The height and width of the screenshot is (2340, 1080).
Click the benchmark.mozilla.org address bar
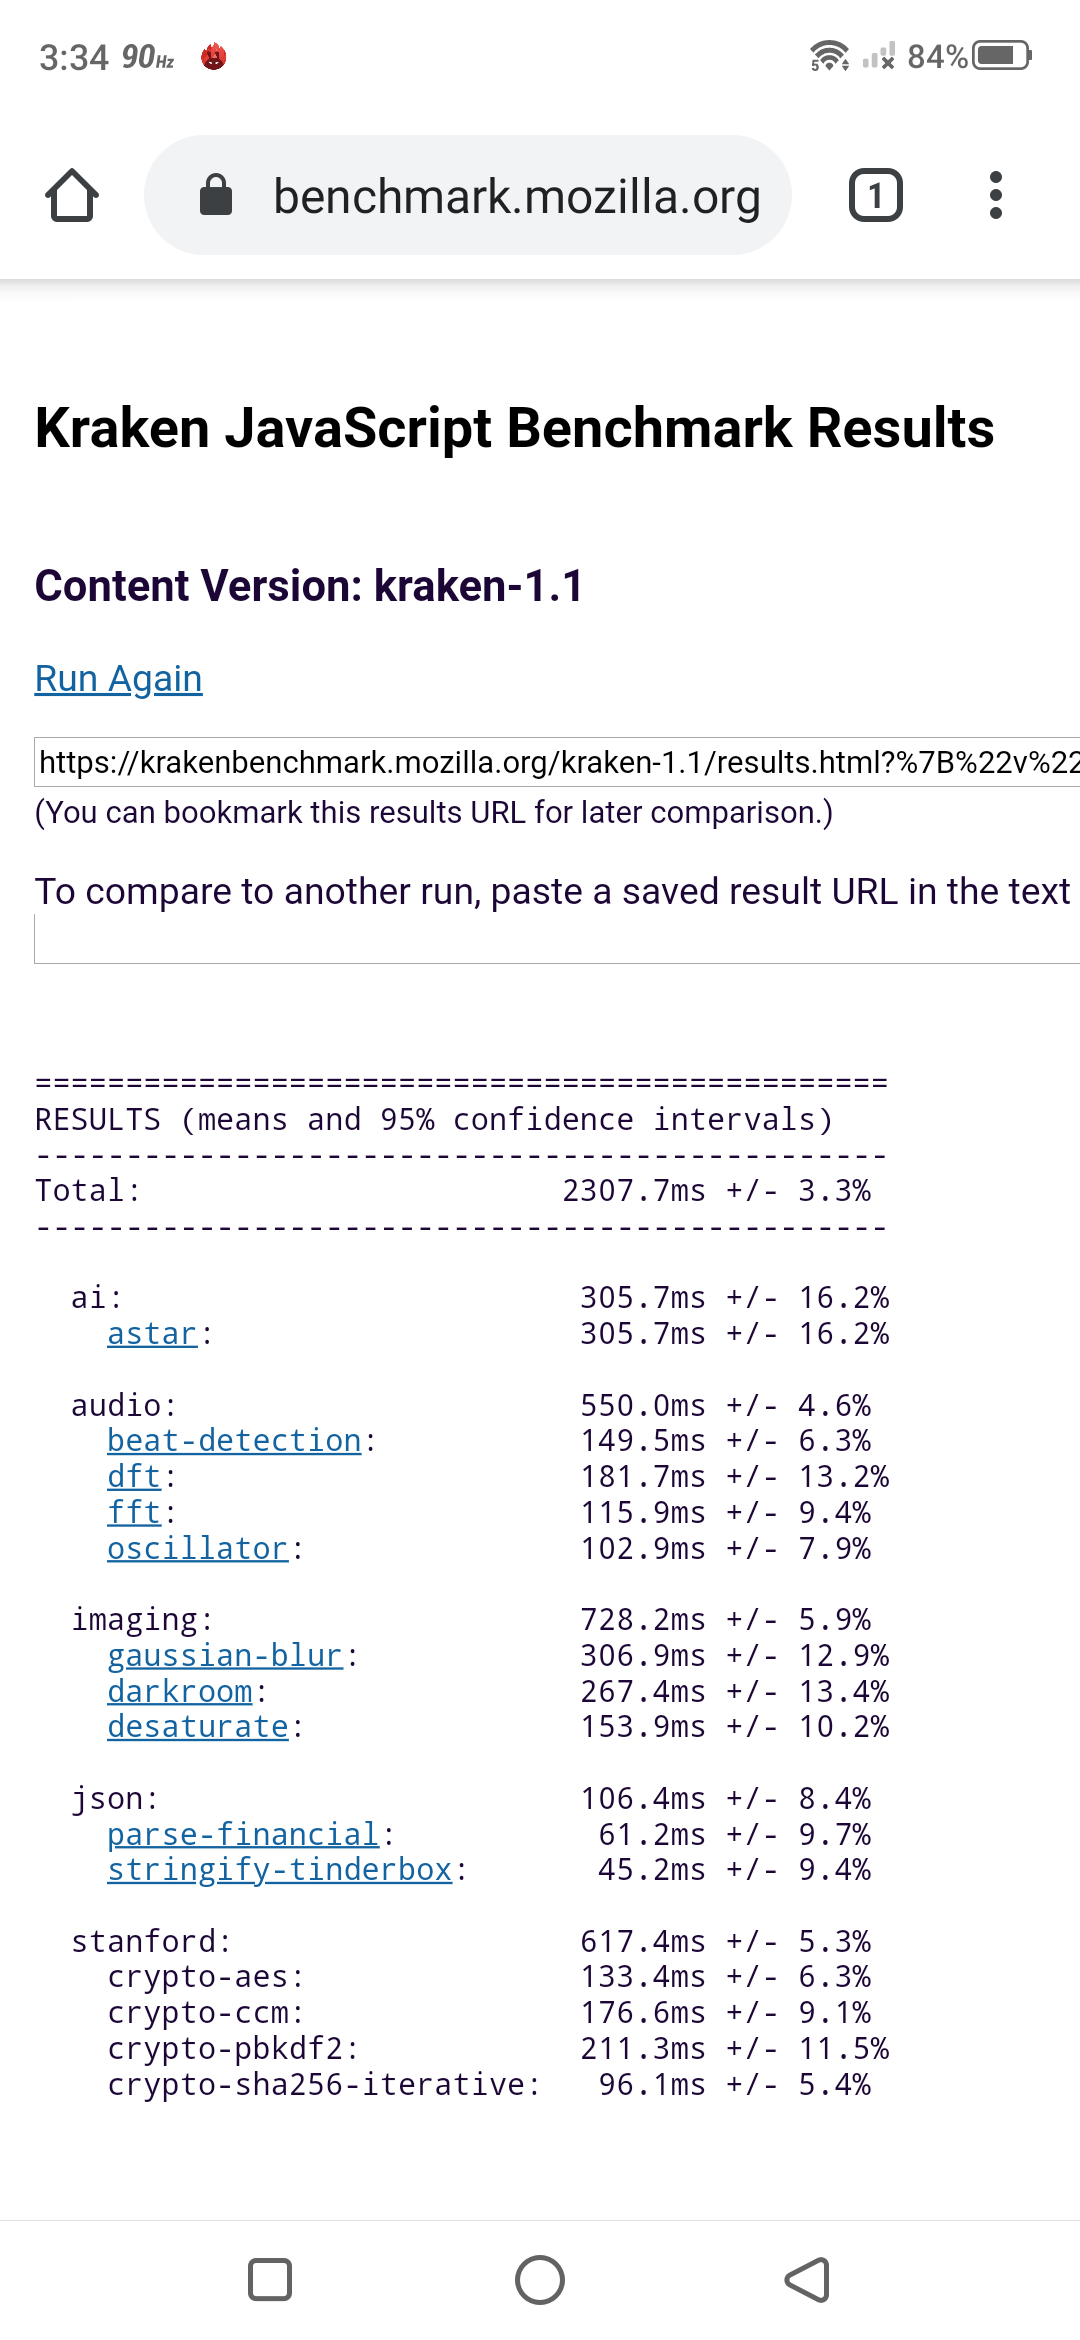pyautogui.click(x=516, y=196)
